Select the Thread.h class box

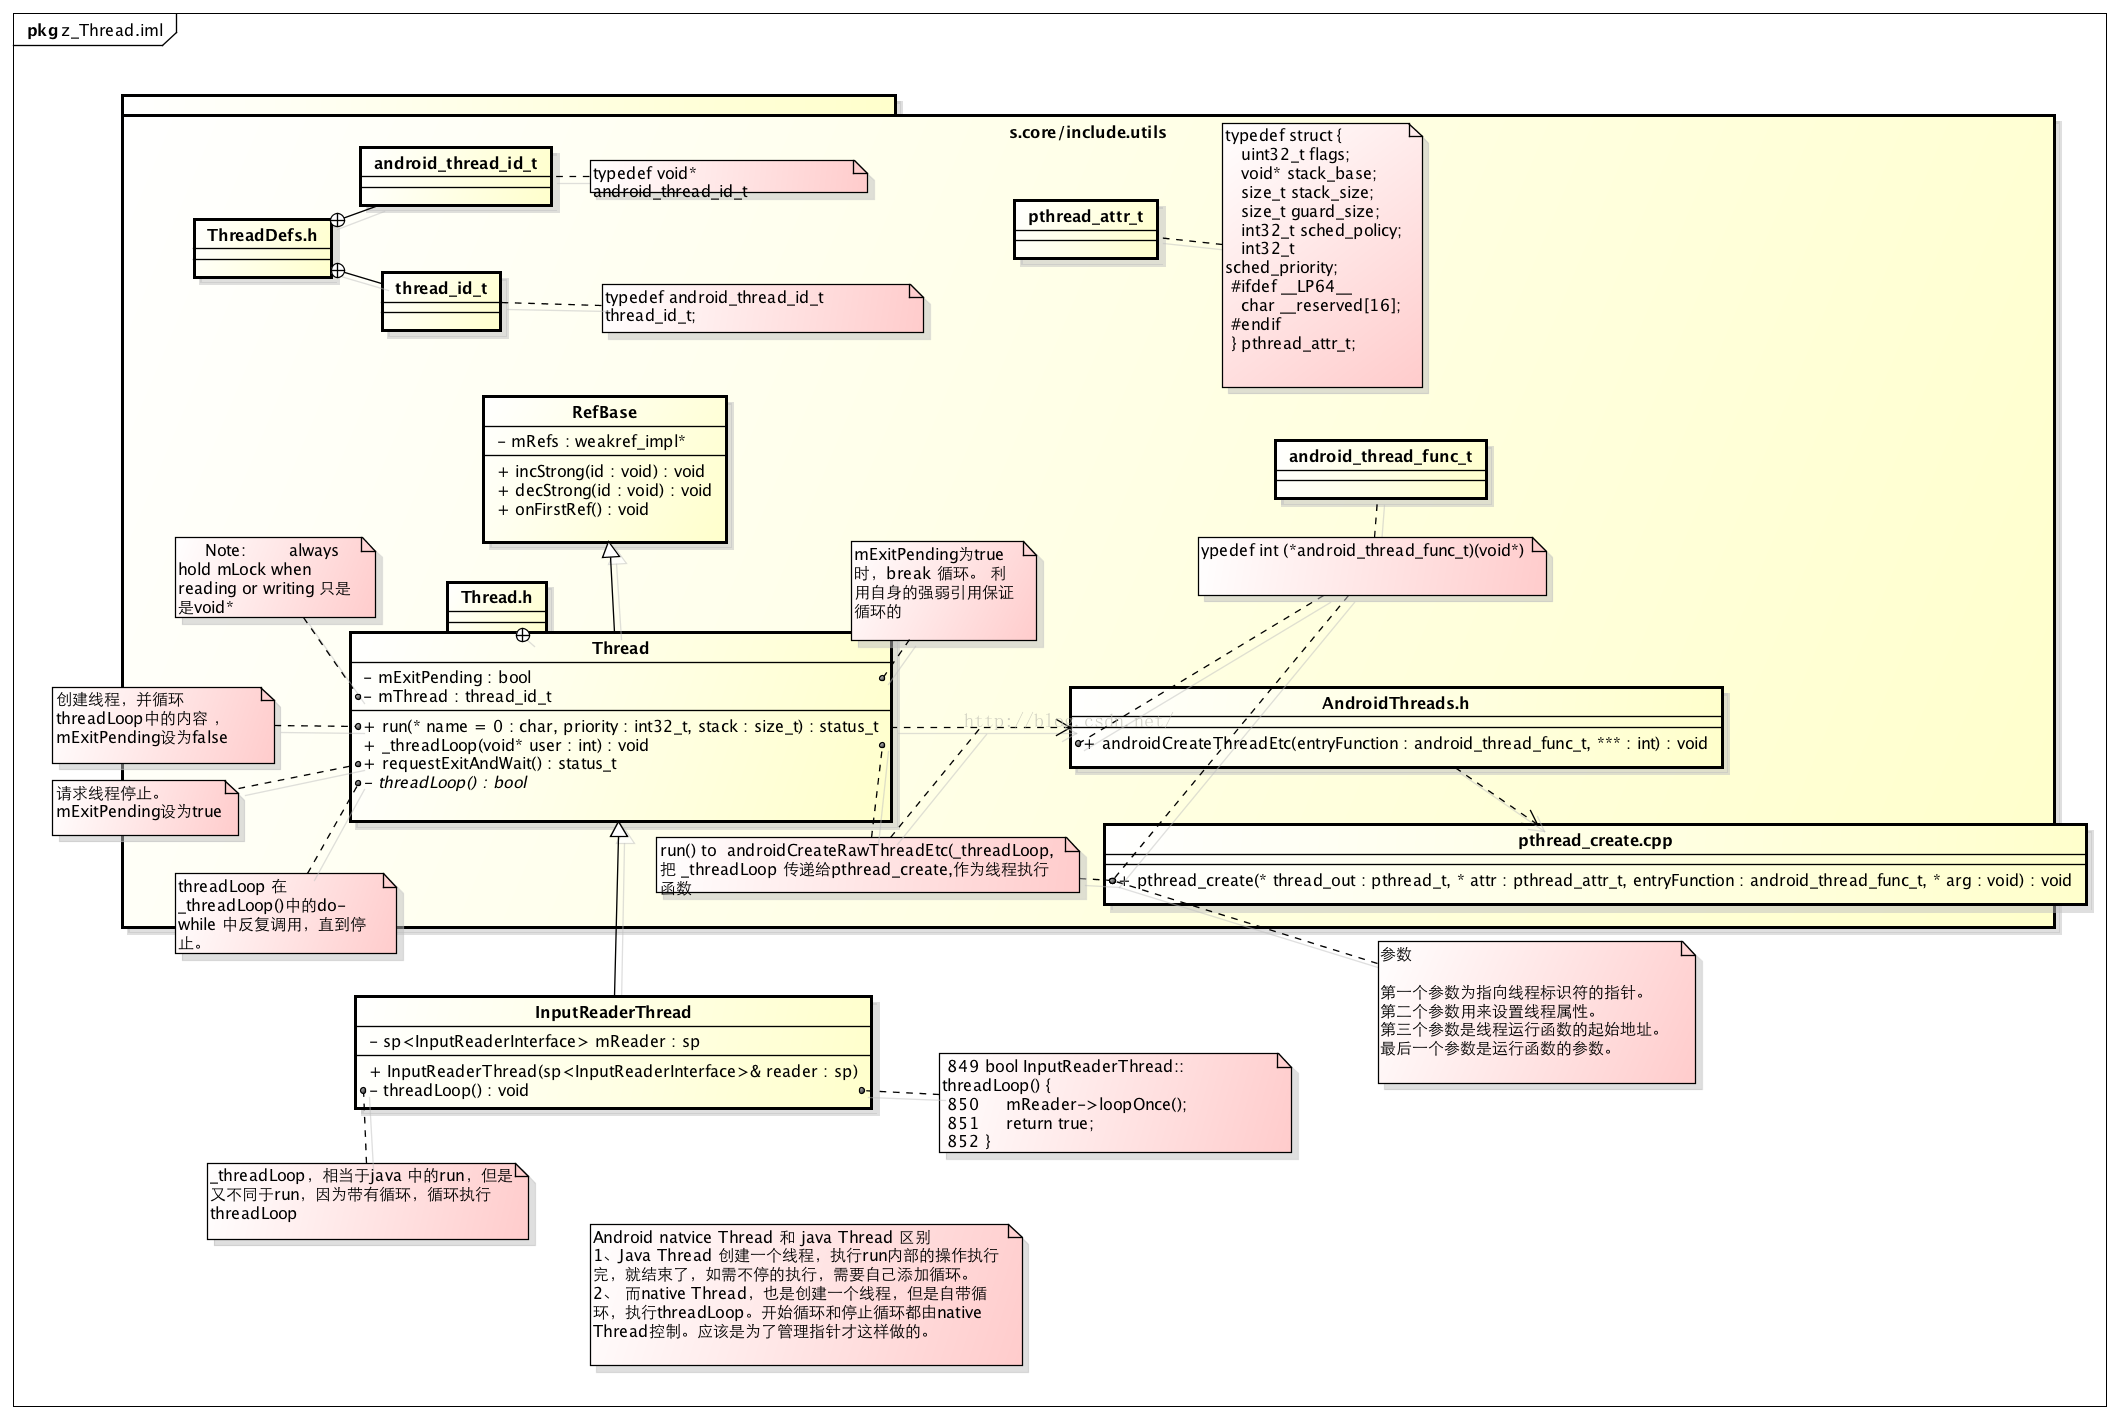pyautogui.click(x=497, y=608)
